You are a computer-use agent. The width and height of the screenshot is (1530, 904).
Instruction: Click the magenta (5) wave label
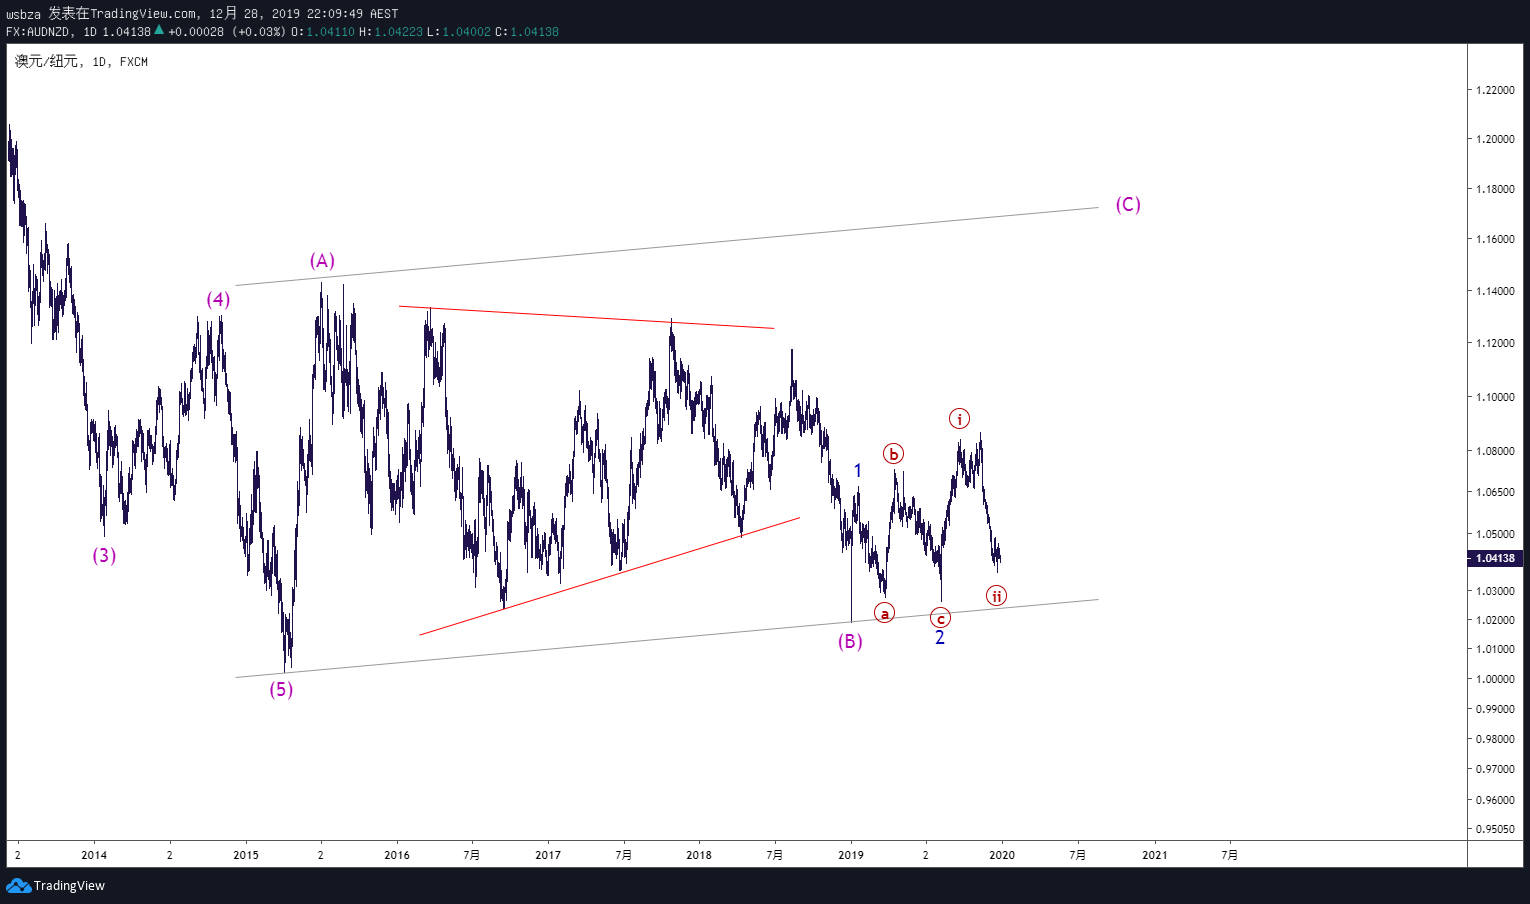(x=281, y=689)
